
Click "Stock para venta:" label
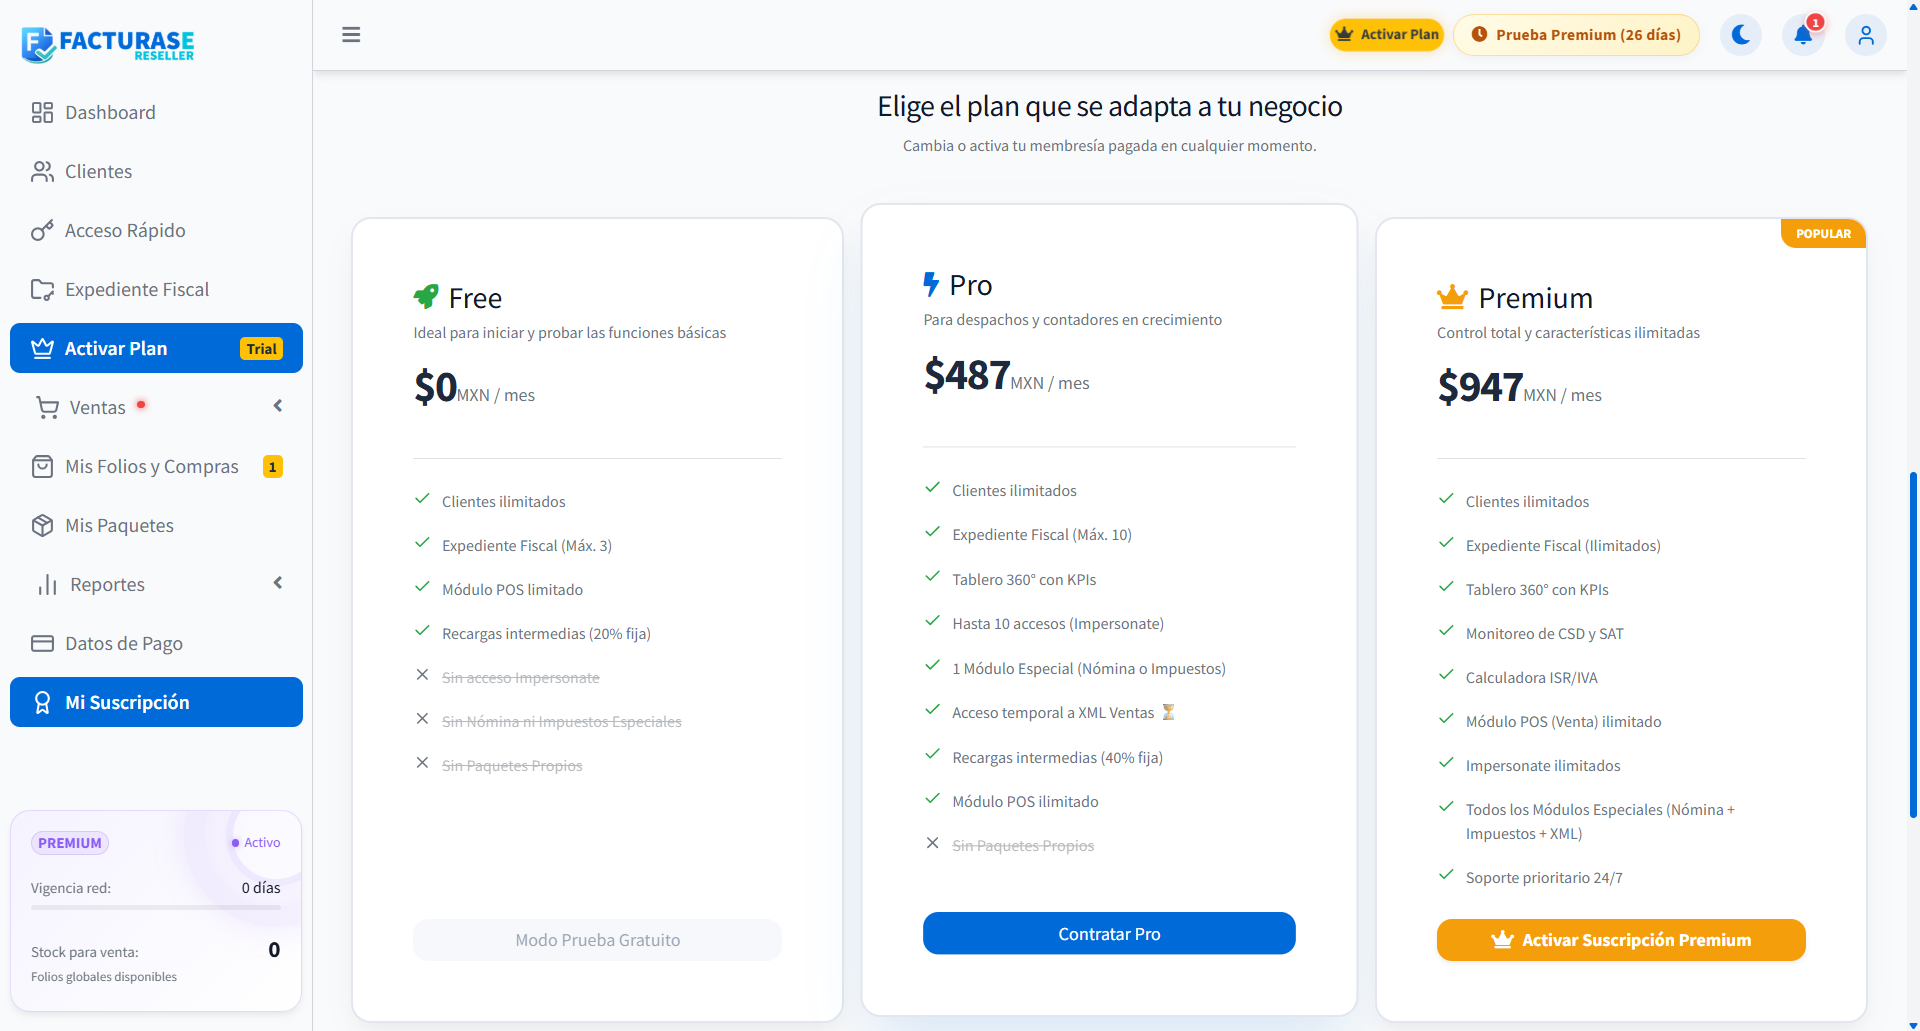click(85, 952)
